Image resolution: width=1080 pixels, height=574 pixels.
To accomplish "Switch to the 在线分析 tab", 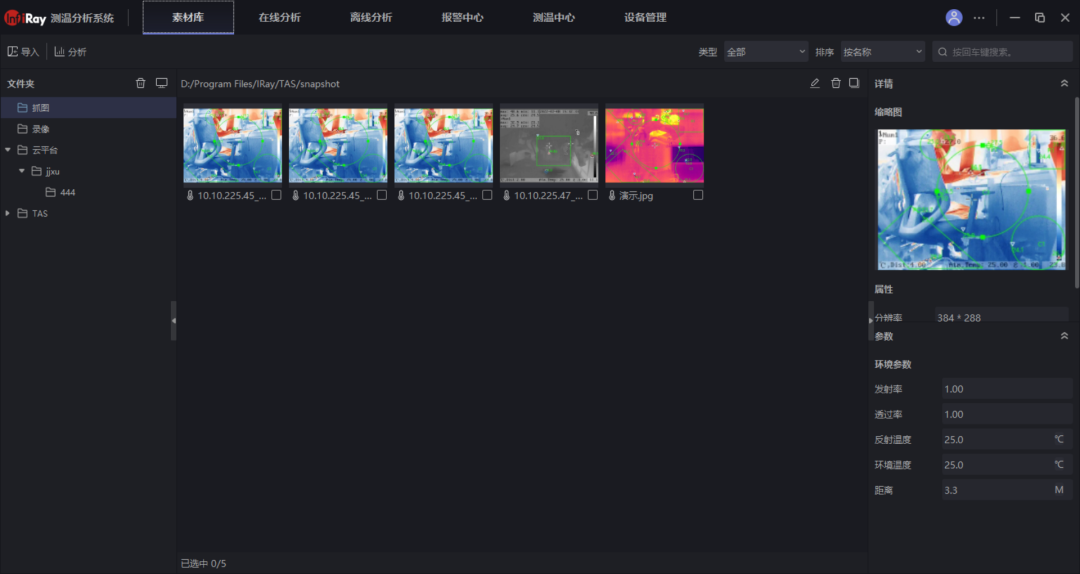I will tap(279, 18).
